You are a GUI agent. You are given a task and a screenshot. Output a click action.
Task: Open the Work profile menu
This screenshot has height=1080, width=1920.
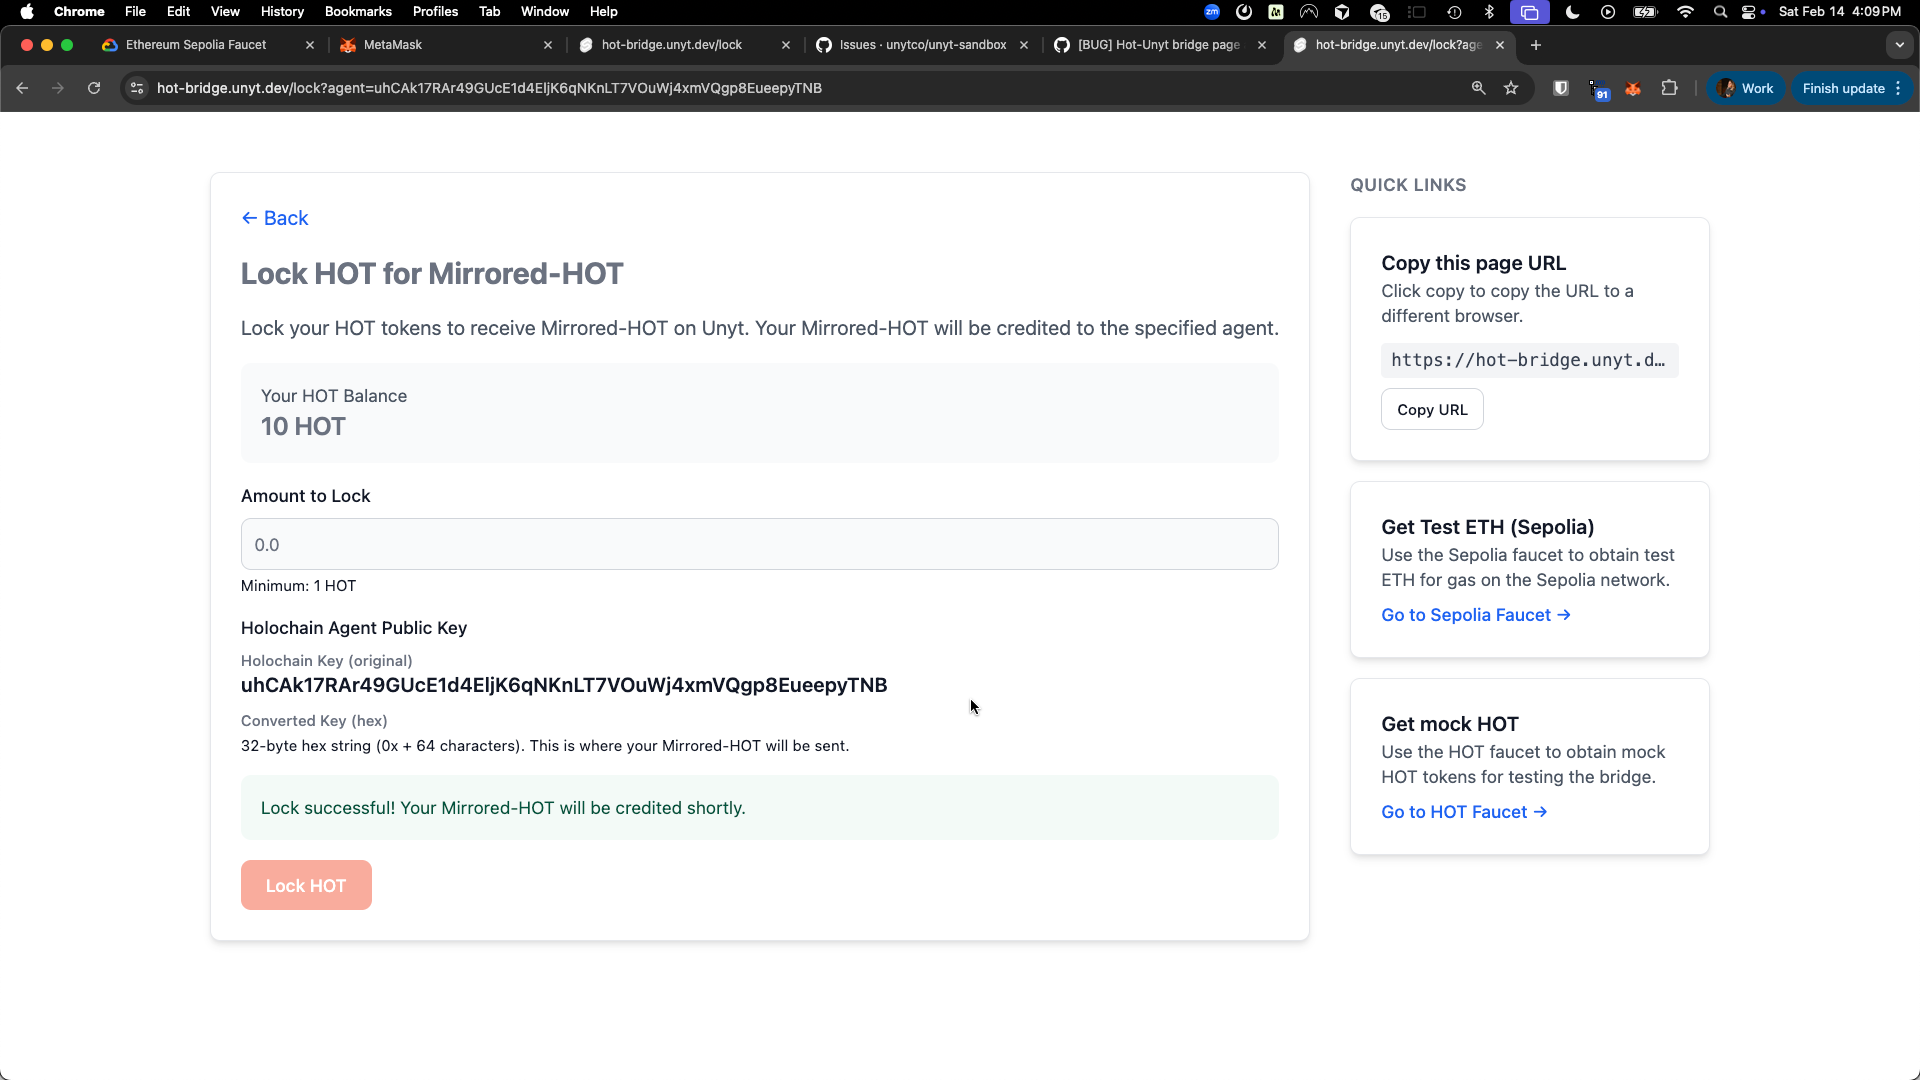(1745, 88)
